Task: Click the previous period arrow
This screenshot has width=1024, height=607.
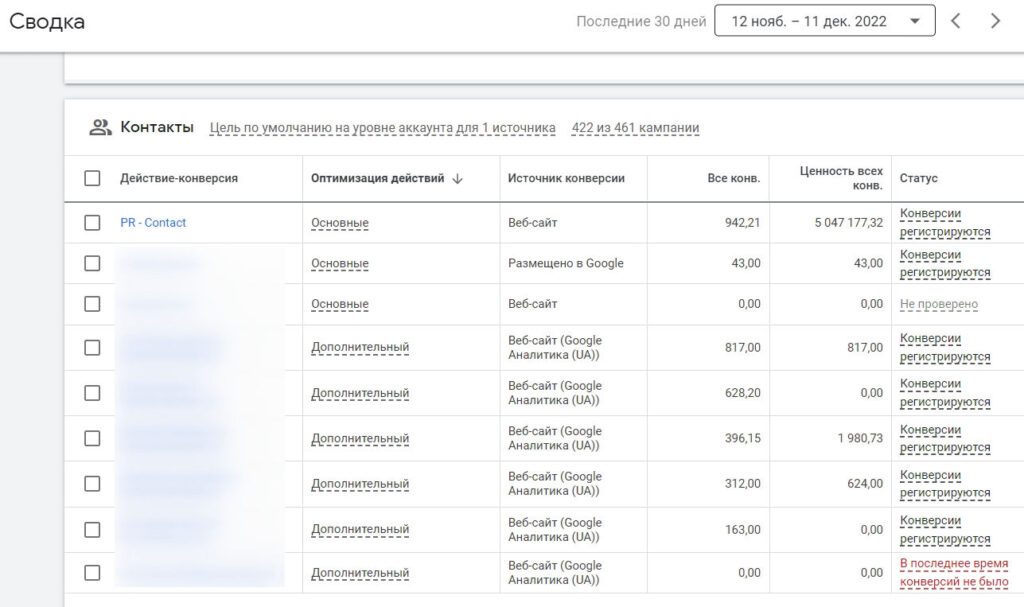Action: point(955,21)
